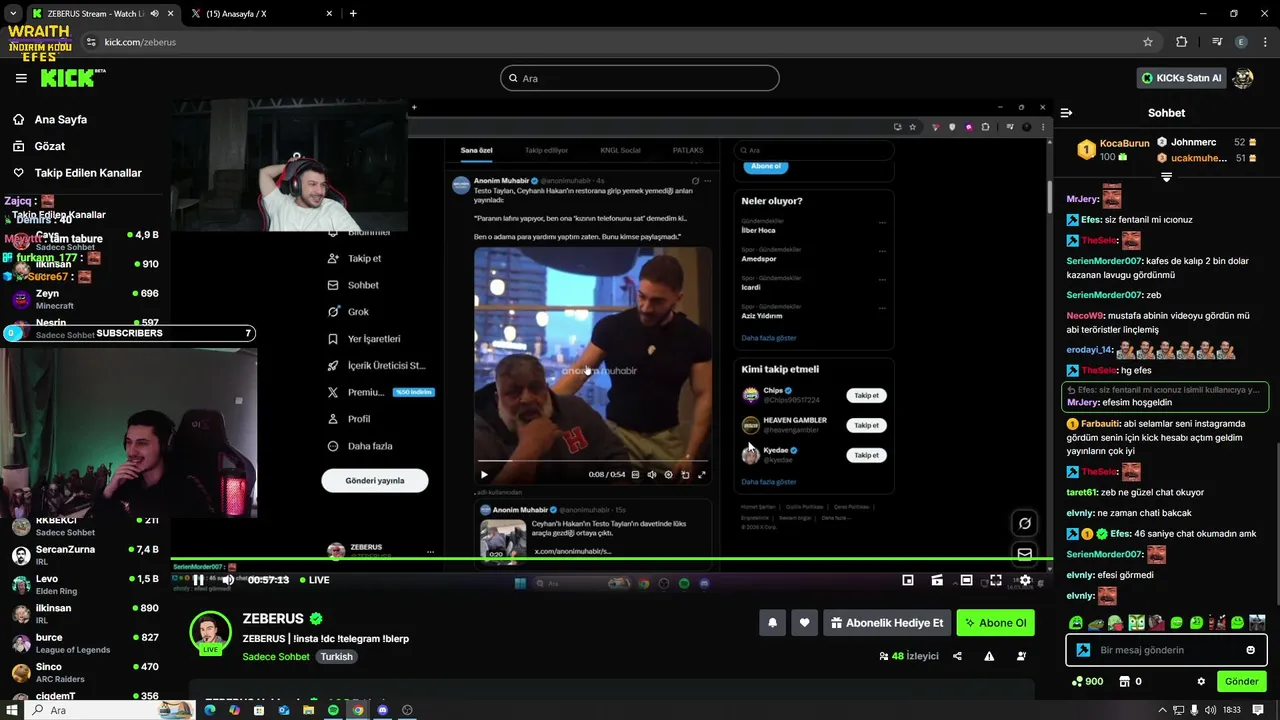Open the Levo Elden Ring channel
The height and width of the screenshot is (720, 1280).
coord(85,585)
